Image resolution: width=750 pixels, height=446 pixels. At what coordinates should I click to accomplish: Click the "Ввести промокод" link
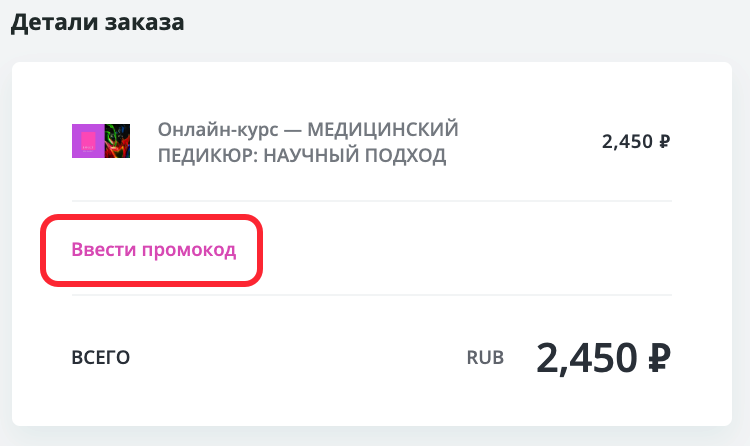(x=154, y=250)
